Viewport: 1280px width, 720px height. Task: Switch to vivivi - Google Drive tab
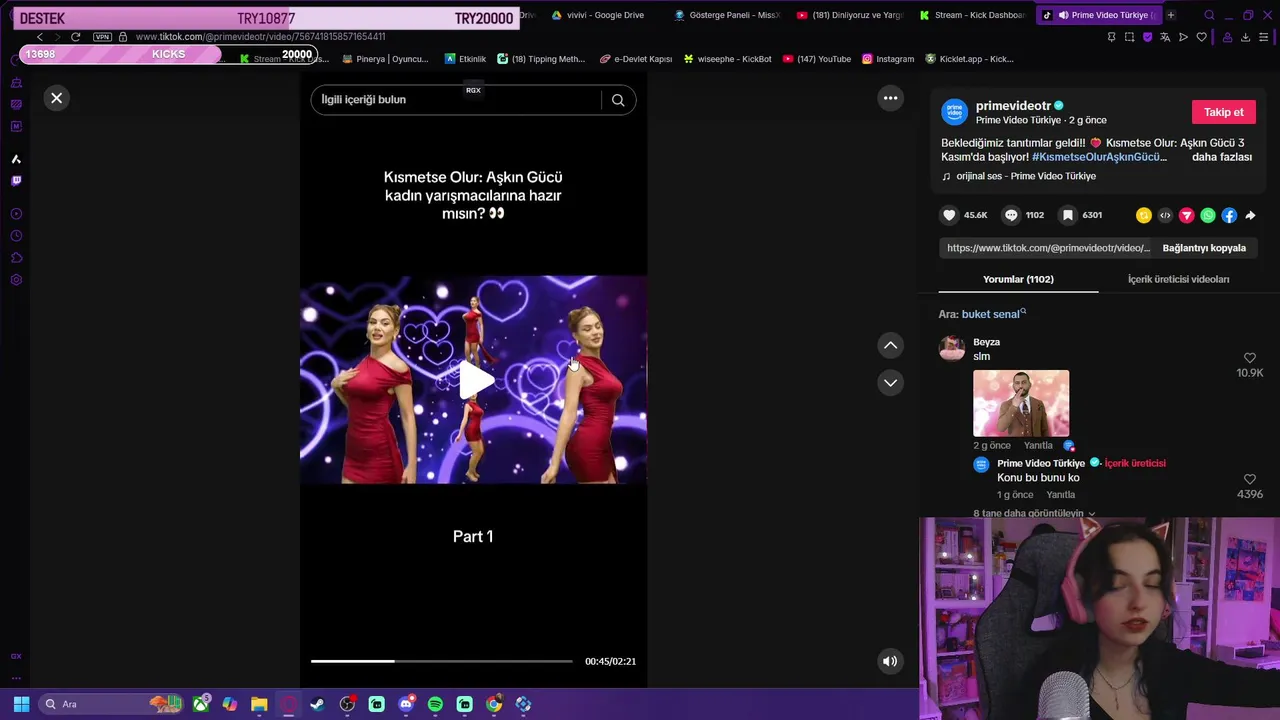pyautogui.click(x=597, y=15)
